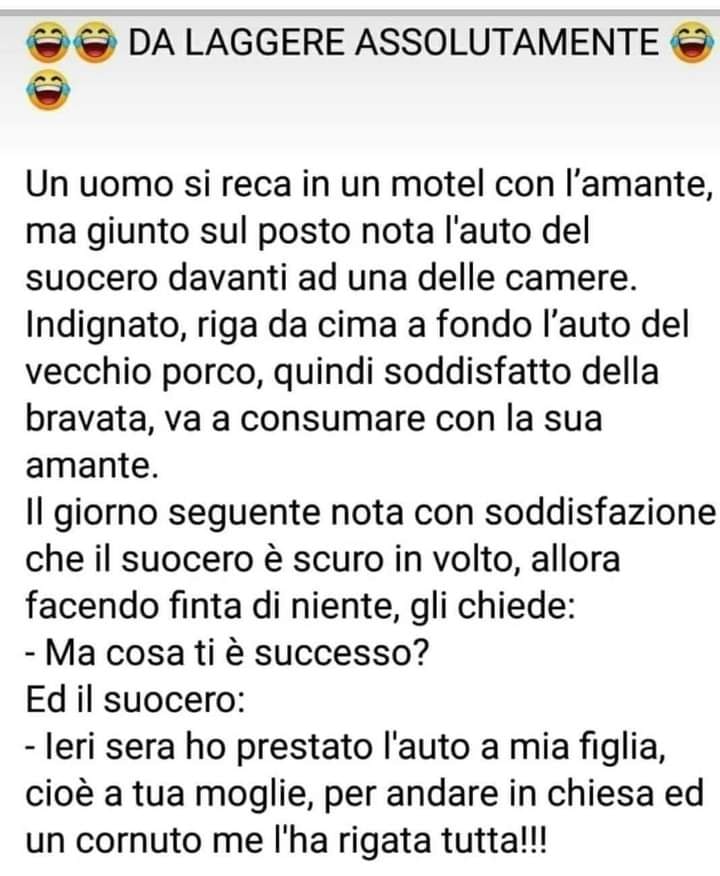
Task: Click the laughing emoji after ASSOLUTAMENTE
Action: 692,42
